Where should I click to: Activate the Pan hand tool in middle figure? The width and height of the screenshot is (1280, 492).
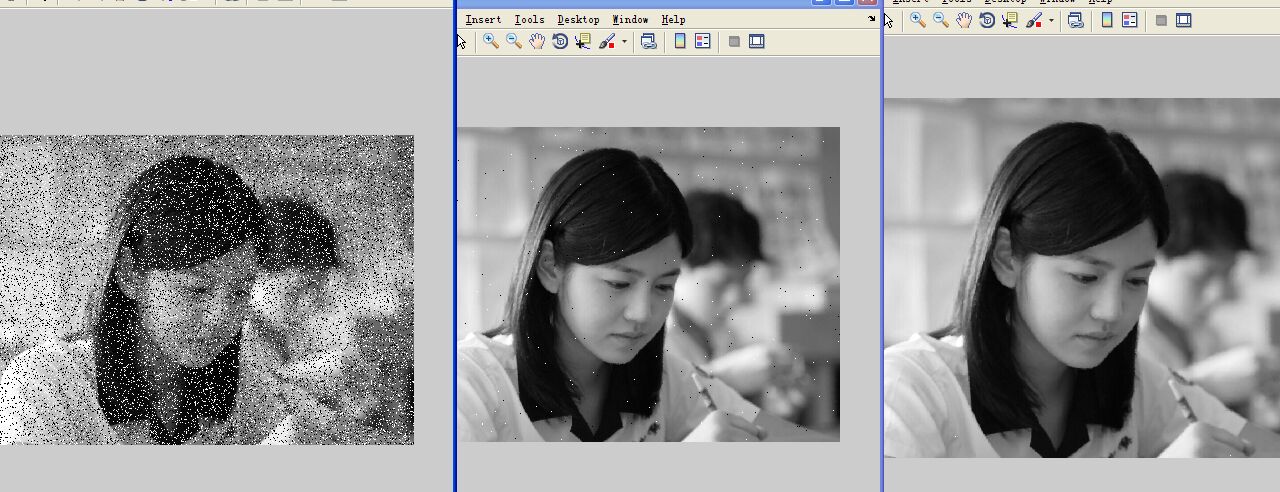point(537,41)
